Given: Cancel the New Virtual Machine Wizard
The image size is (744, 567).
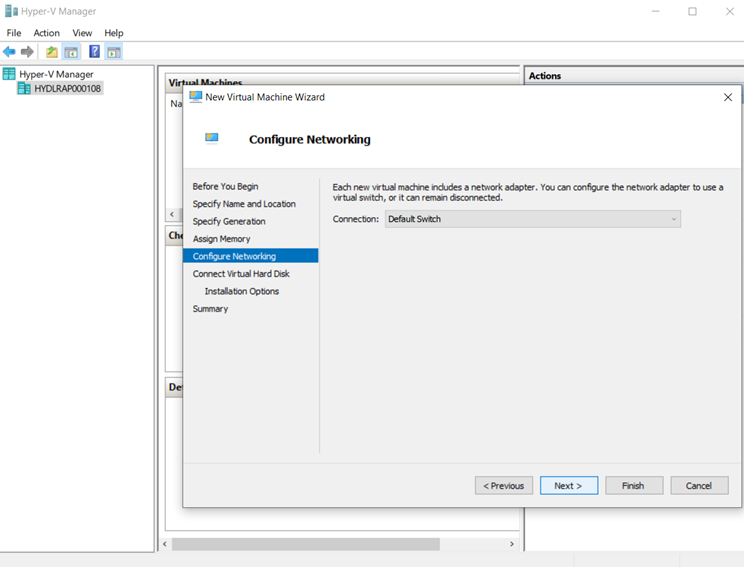Looking at the screenshot, I should (699, 485).
